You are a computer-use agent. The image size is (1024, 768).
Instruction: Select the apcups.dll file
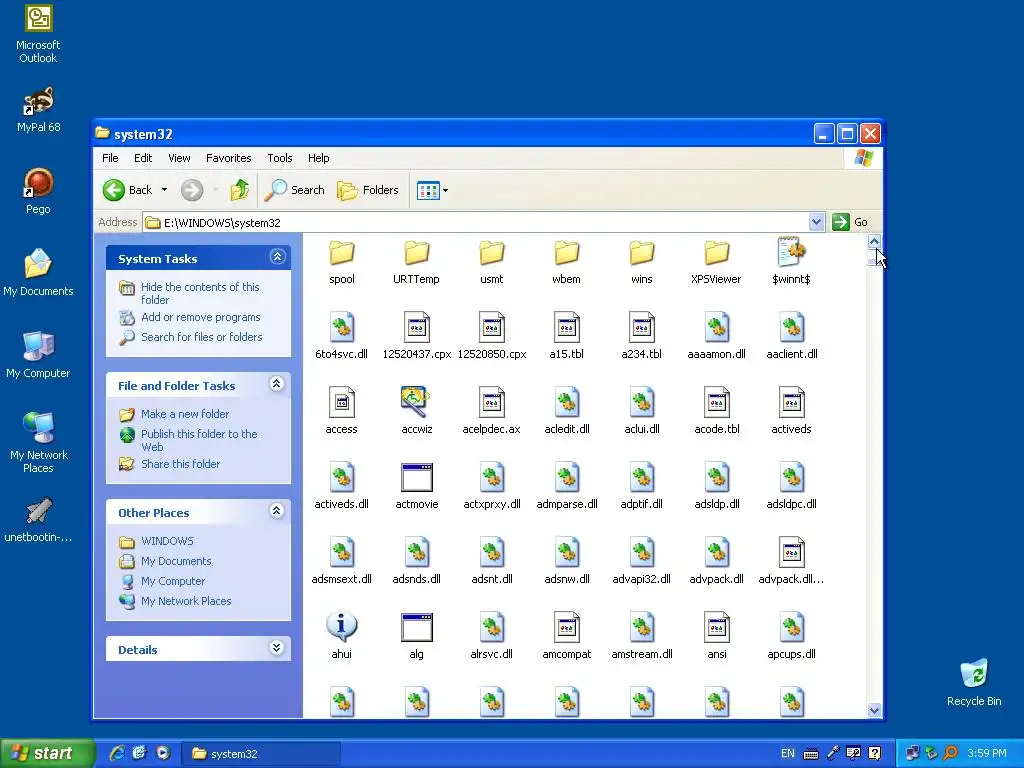[x=792, y=637]
